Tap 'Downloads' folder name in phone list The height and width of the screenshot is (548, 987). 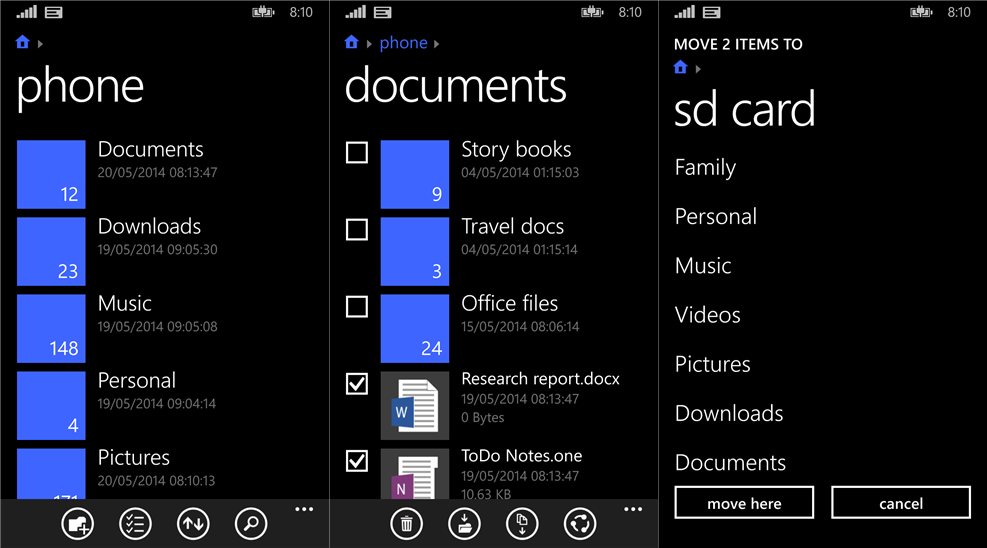[149, 226]
